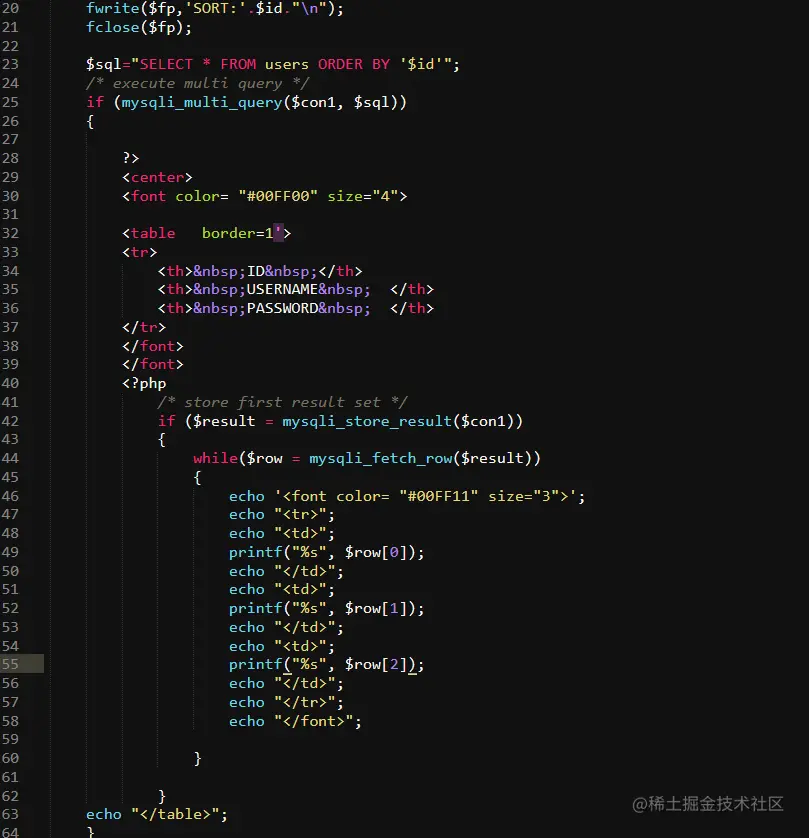Image resolution: width=809 pixels, height=838 pixels.
Task: Click the </font> tag on line 39
Action: (x=153, y=365)
